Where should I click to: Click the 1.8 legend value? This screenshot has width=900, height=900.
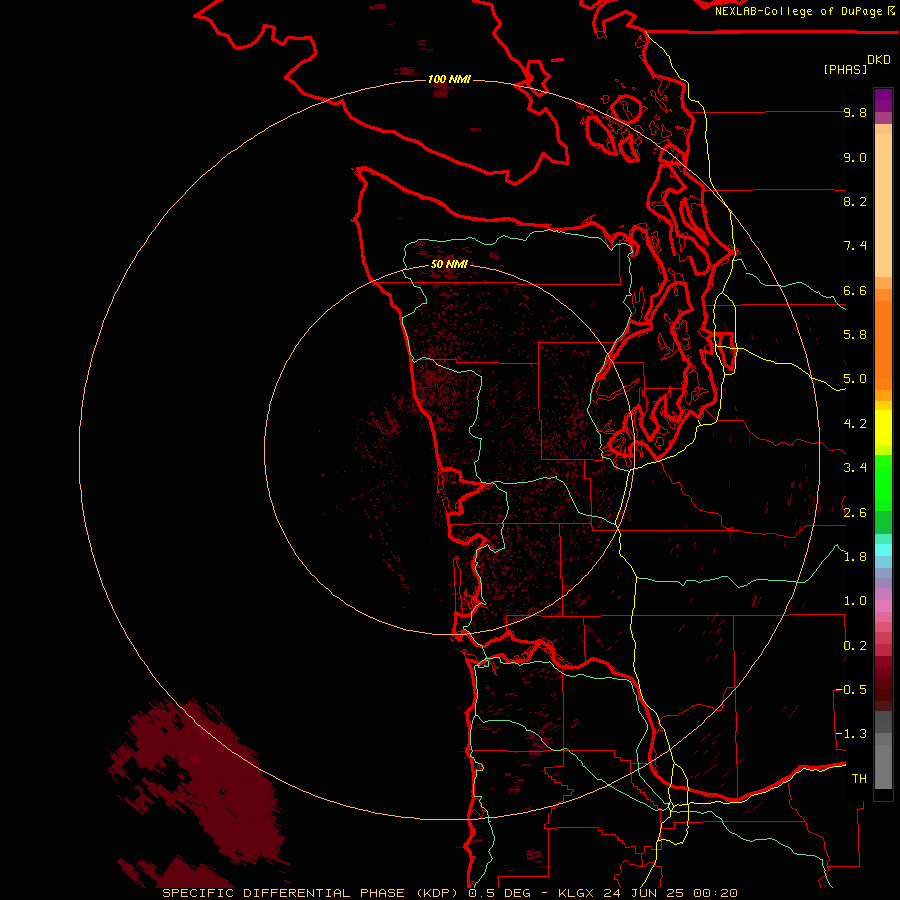pyautogui.click(x=855, y=557)
